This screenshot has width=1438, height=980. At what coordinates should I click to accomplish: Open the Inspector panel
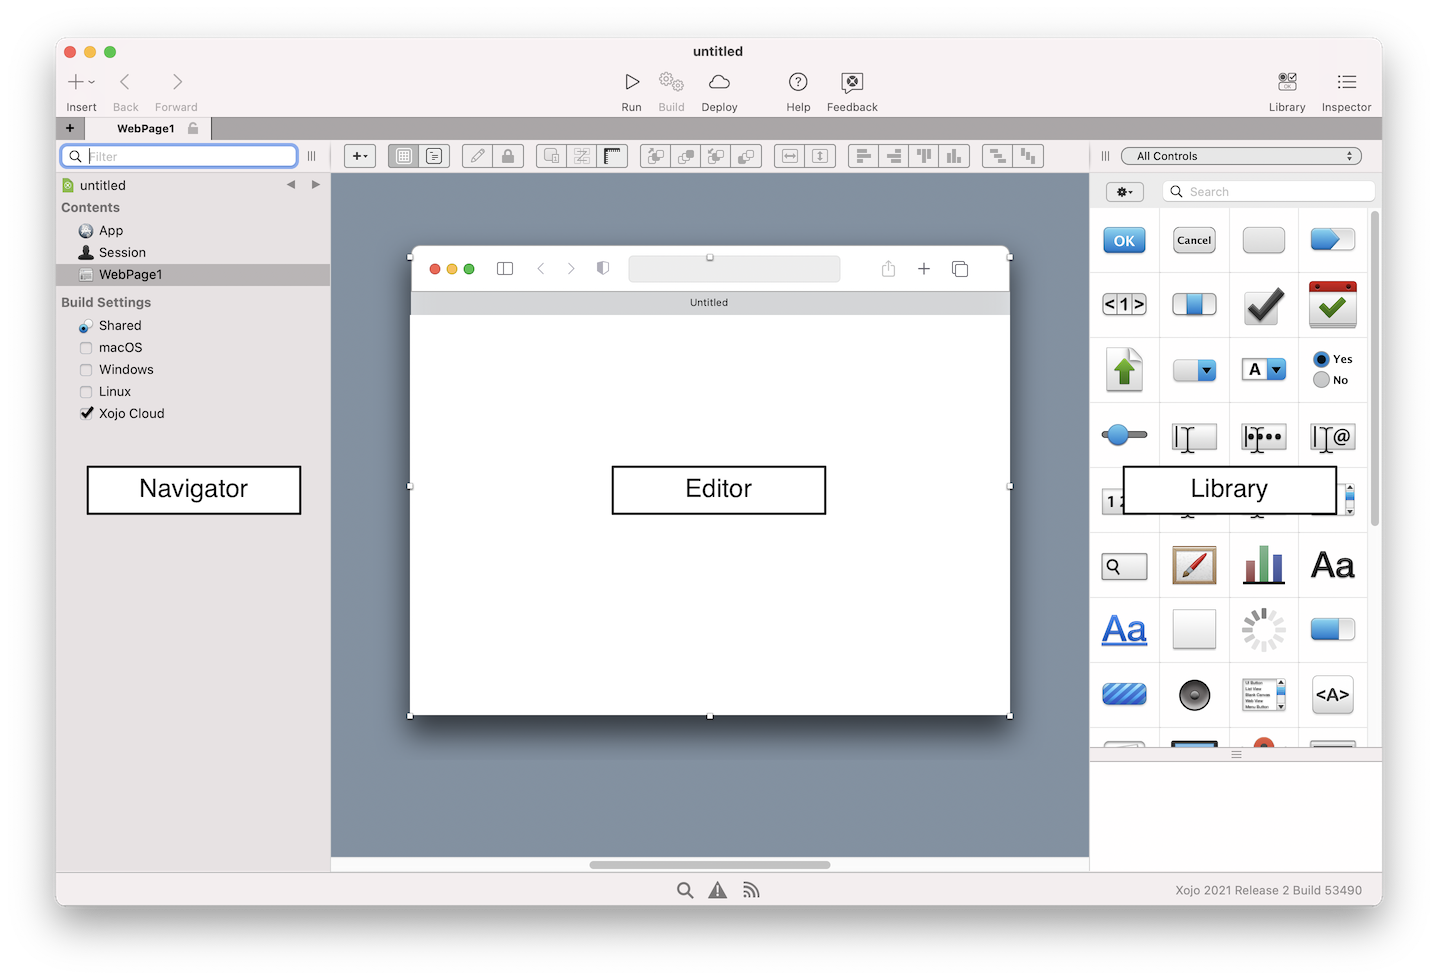tap(1346, 89)
